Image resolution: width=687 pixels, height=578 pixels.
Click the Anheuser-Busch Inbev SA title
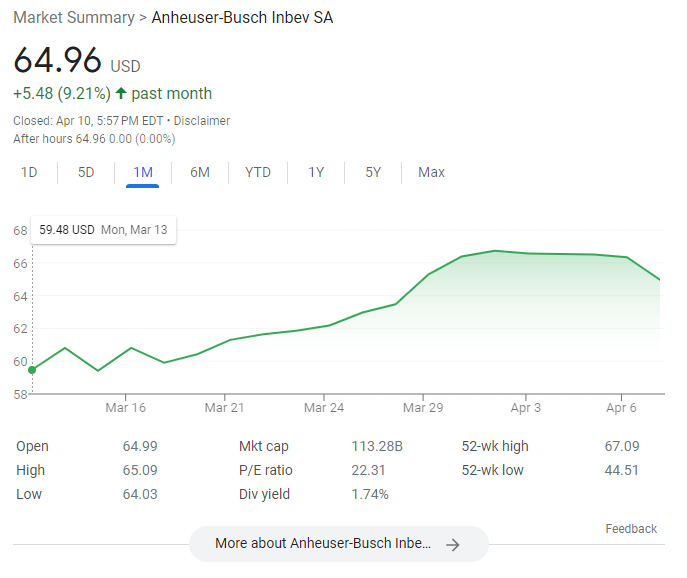[242, 18]
